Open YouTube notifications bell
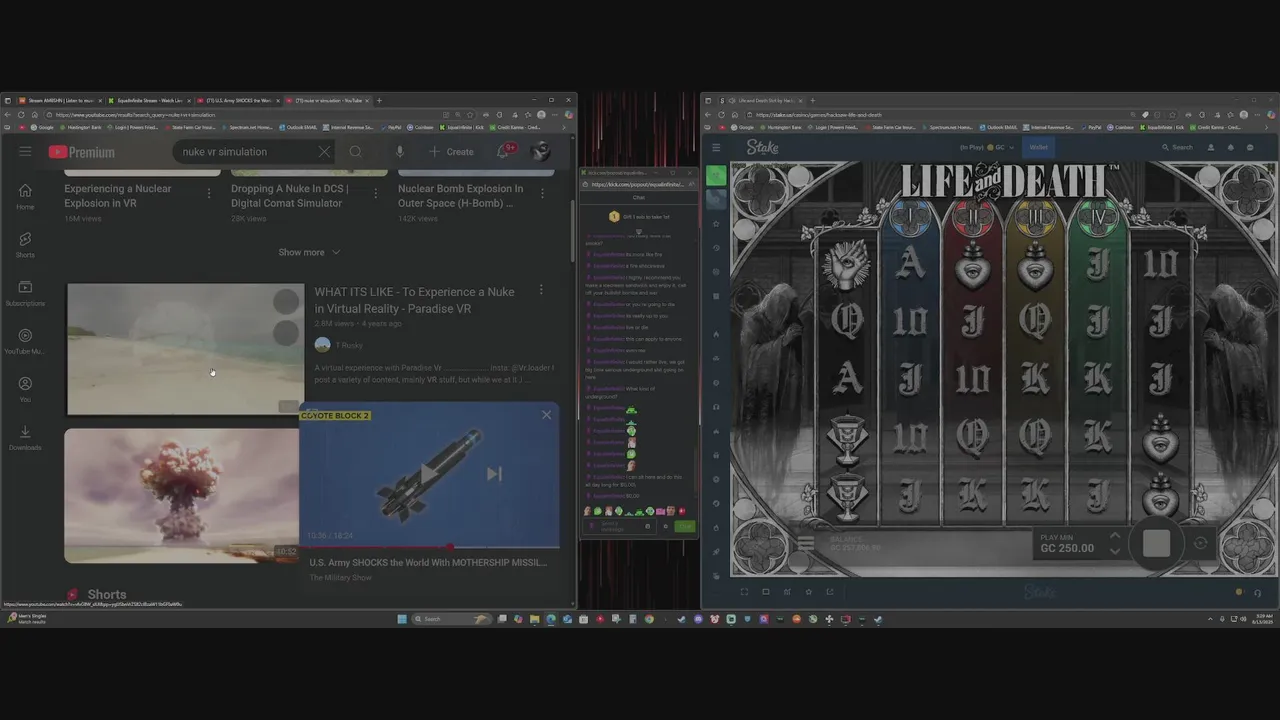Viewport: 1280px width, 720px height. pos(503,152)
